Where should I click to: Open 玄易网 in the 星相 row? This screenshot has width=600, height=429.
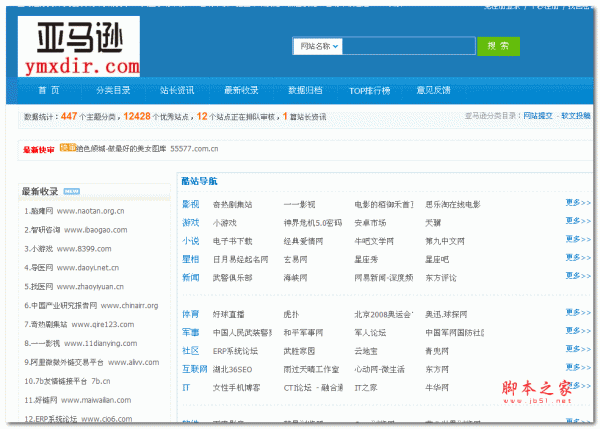click(x=295, y=260)
